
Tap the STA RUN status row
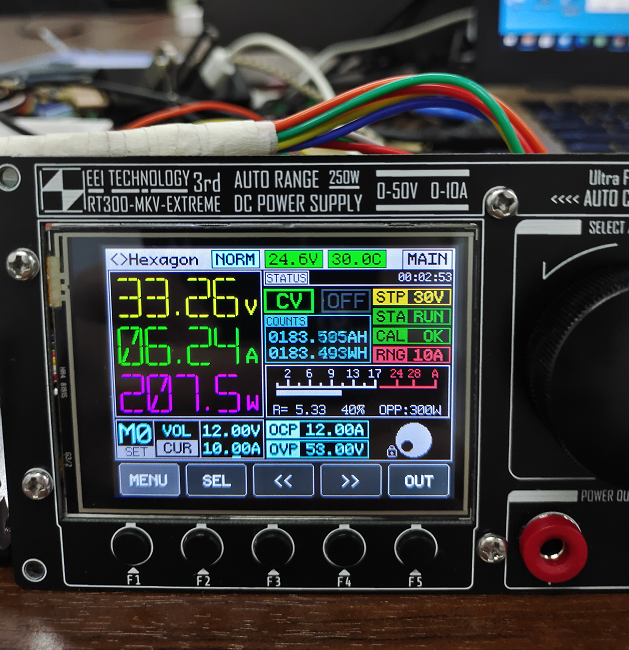click(x=412, y=317)
